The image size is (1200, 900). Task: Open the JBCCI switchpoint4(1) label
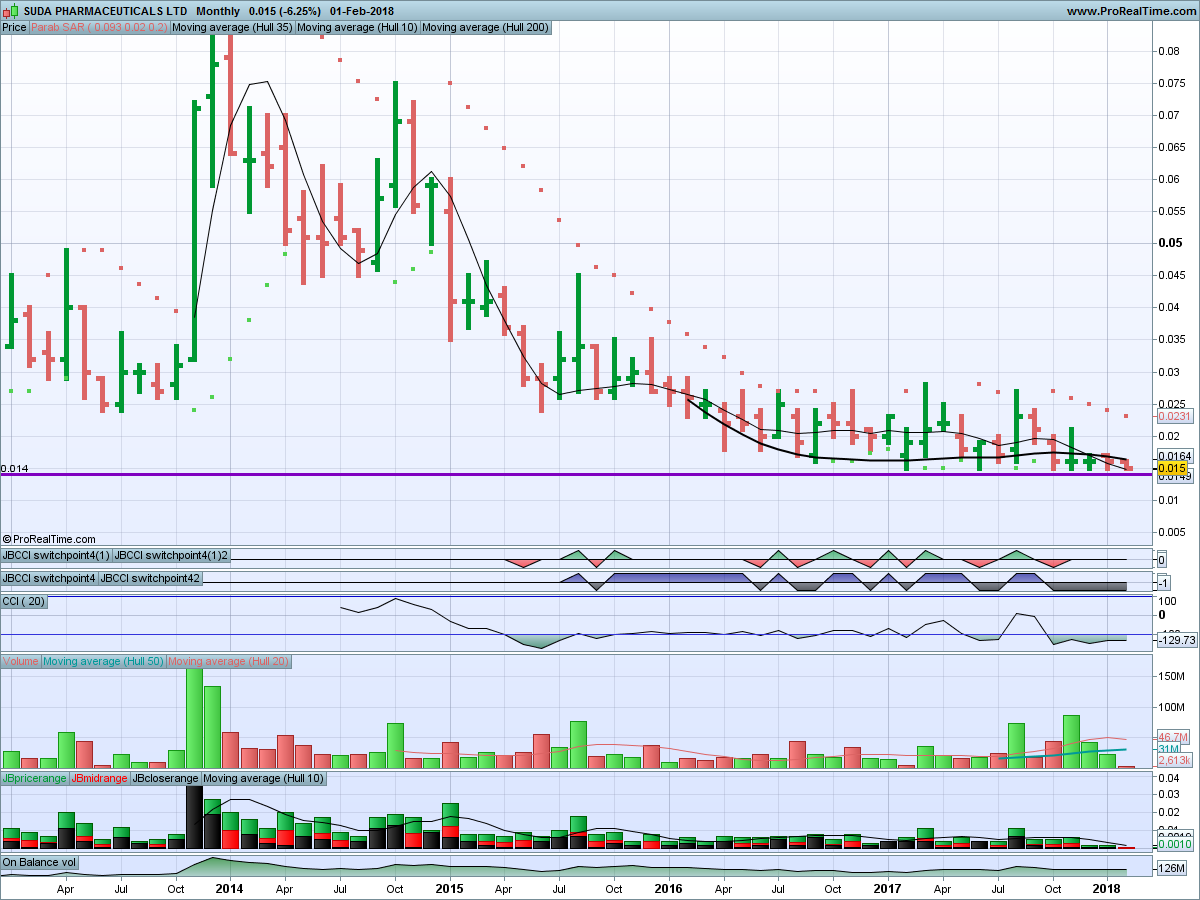coord(56,555)
